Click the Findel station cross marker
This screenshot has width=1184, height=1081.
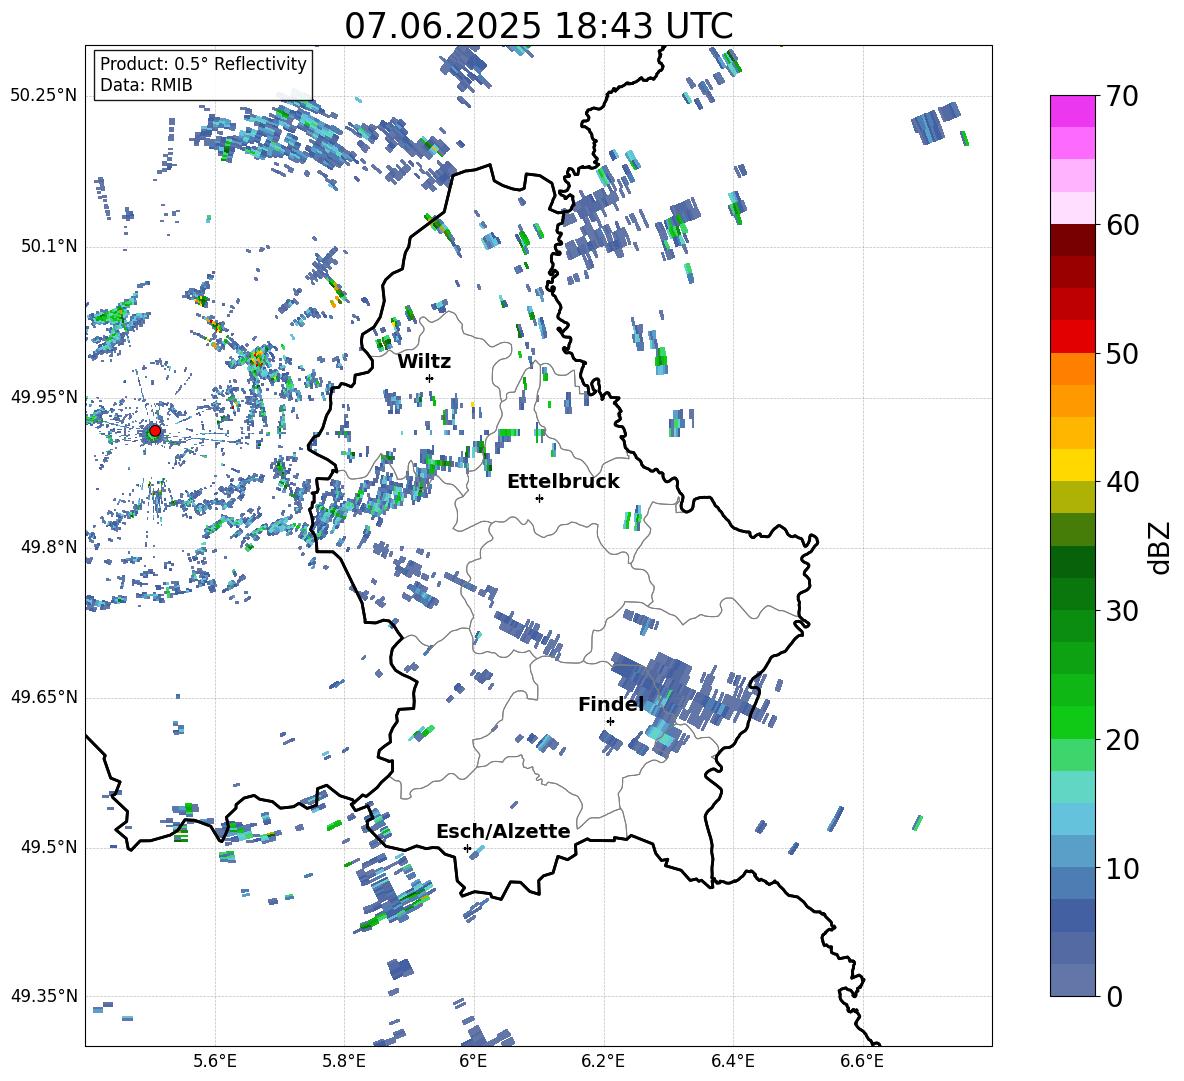[610, 721]
